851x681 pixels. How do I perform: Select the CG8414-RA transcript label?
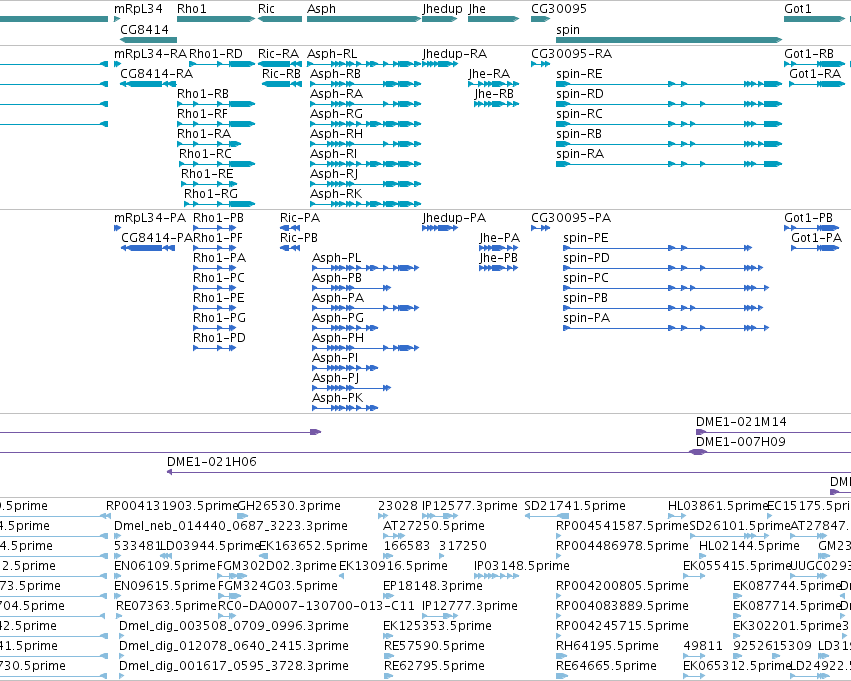pos(156,73)
